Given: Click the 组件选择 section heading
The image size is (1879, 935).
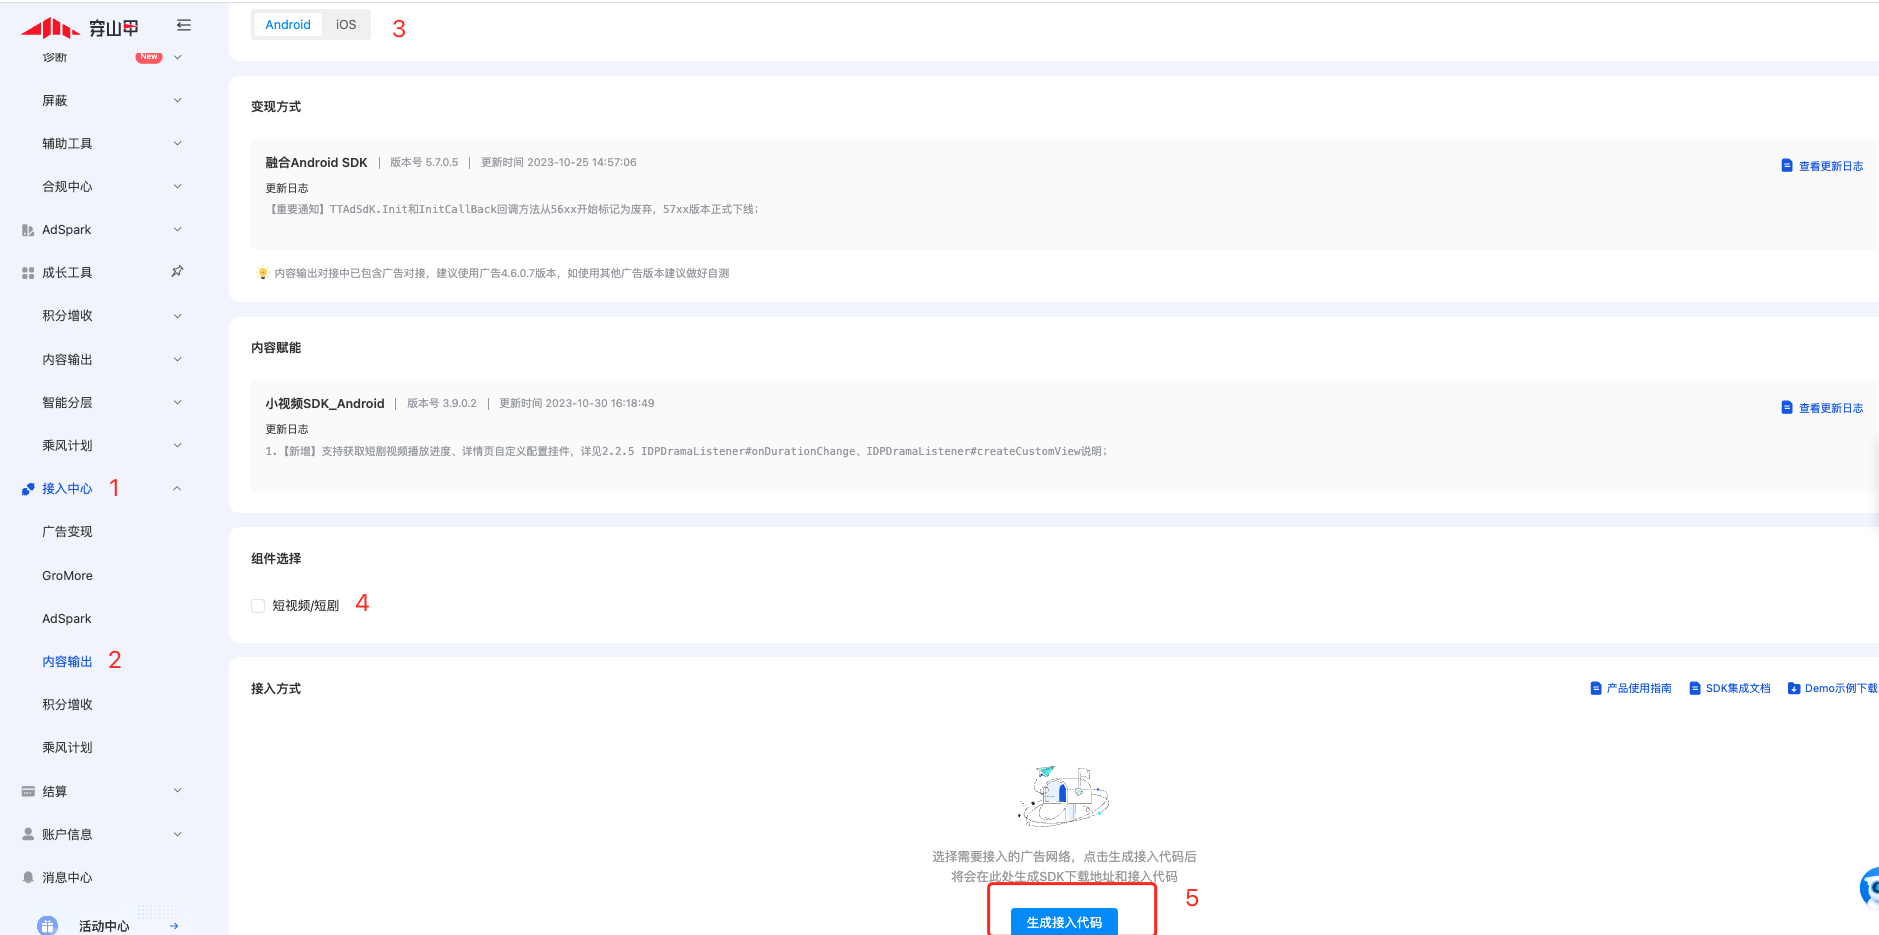Looking at the screenshot, I should pos(276,559).
